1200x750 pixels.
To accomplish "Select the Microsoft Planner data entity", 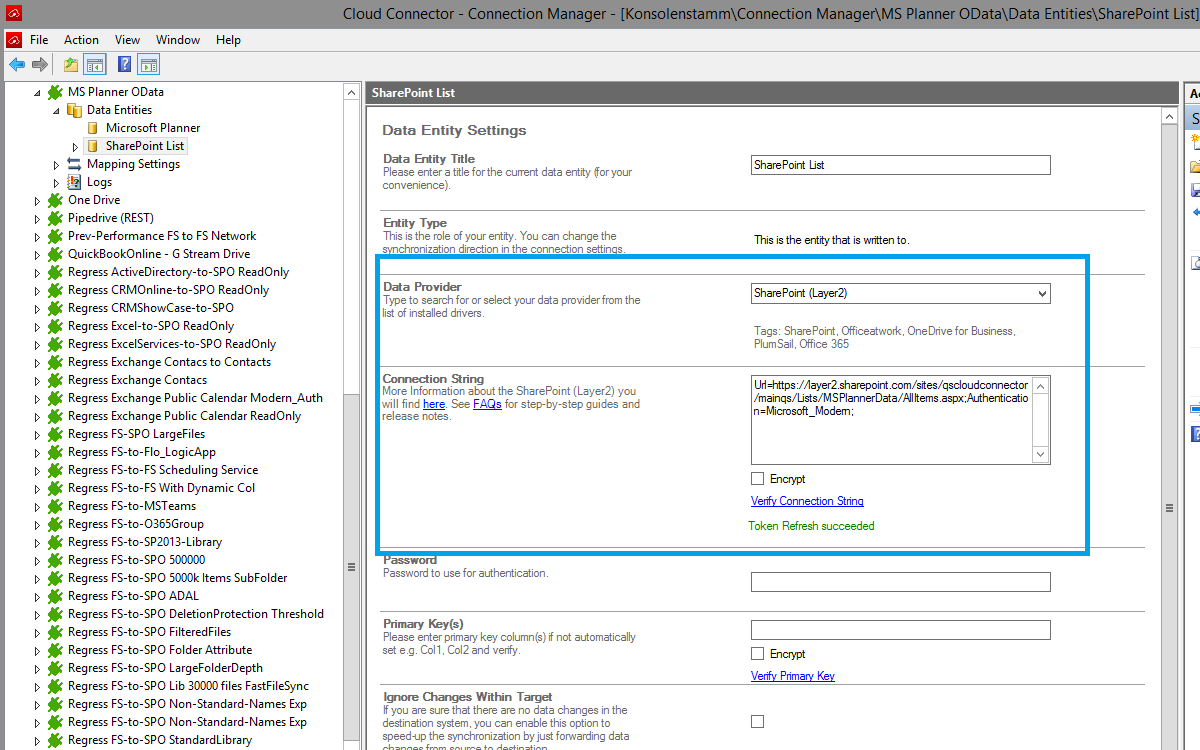I will pos(152,128).
